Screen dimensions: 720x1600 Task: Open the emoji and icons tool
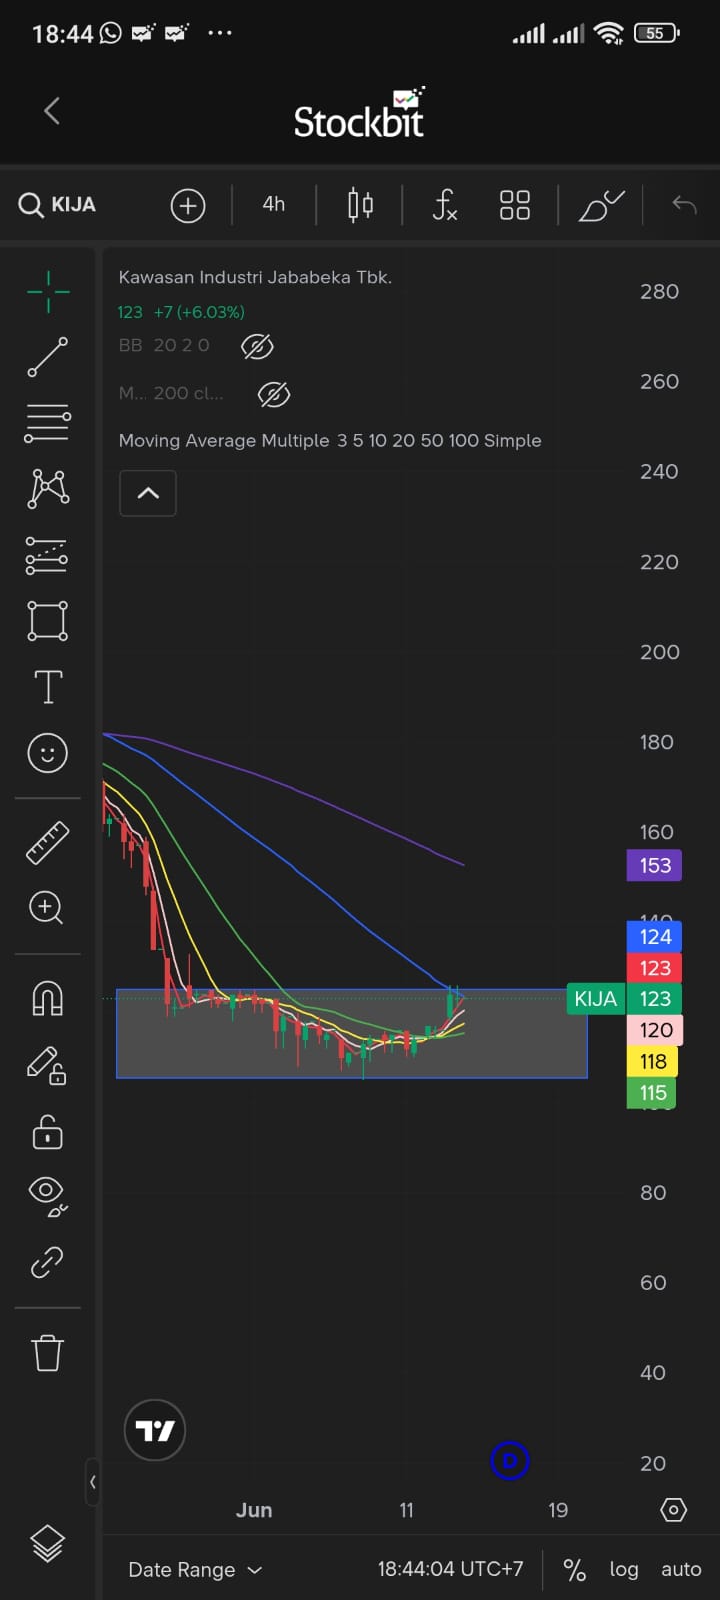48,753
